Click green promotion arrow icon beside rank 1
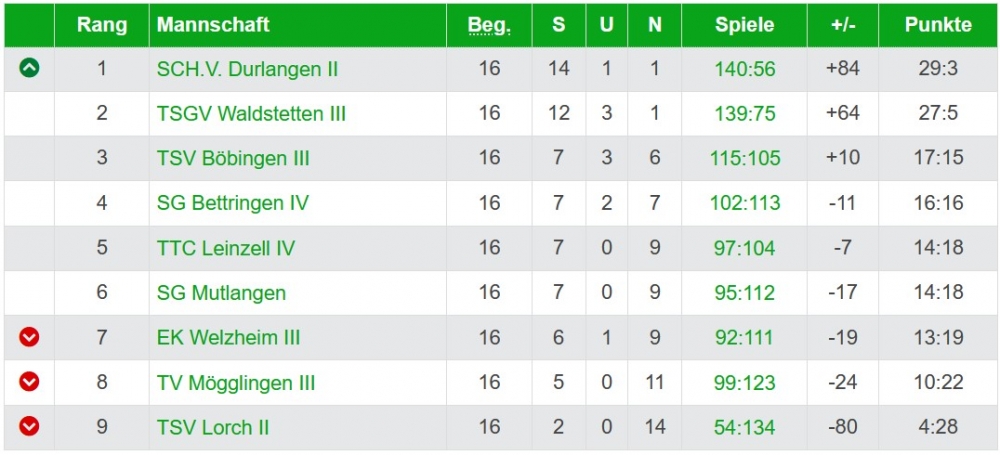 click(x=30, y=69)
